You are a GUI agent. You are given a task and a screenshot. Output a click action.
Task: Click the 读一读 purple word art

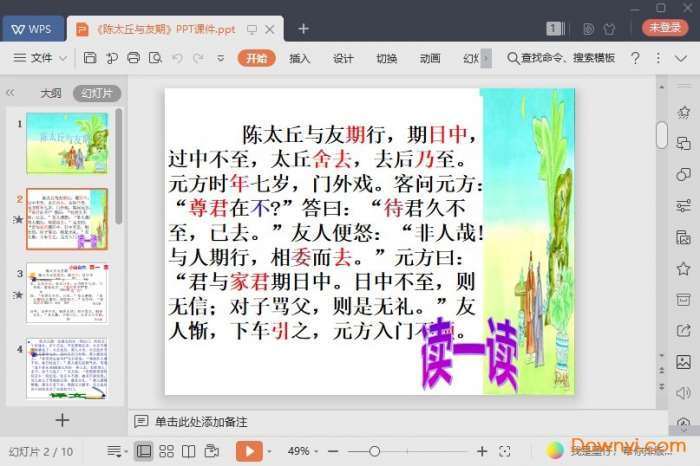pos(469,355)
